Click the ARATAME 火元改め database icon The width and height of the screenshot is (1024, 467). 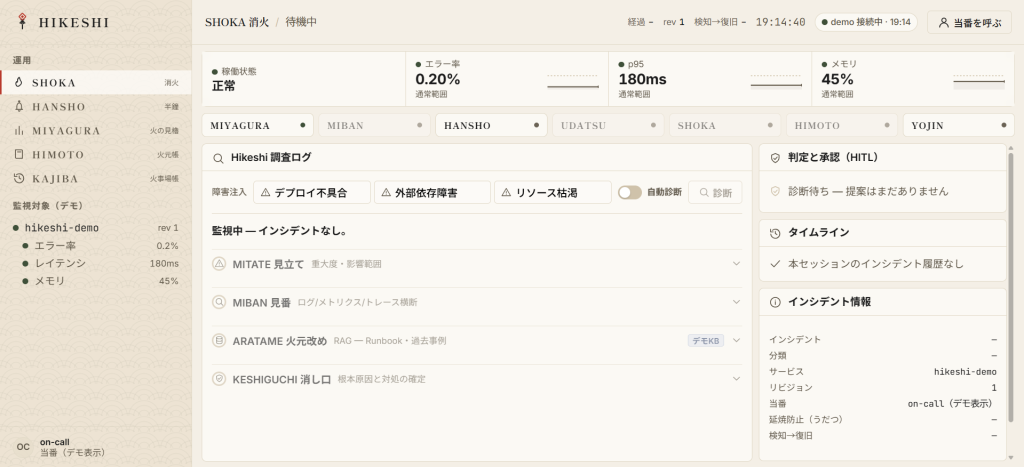[219, 340]
